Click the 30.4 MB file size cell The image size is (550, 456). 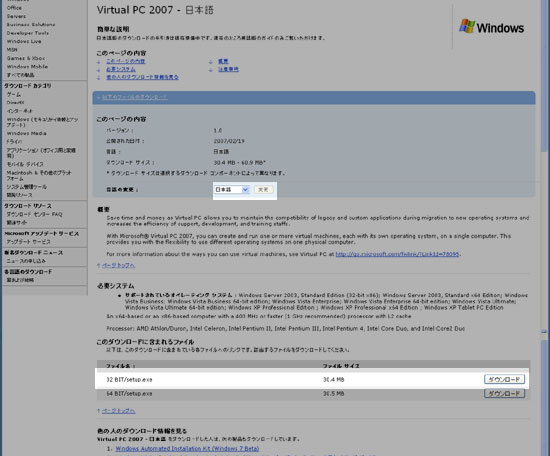(333, 380)
